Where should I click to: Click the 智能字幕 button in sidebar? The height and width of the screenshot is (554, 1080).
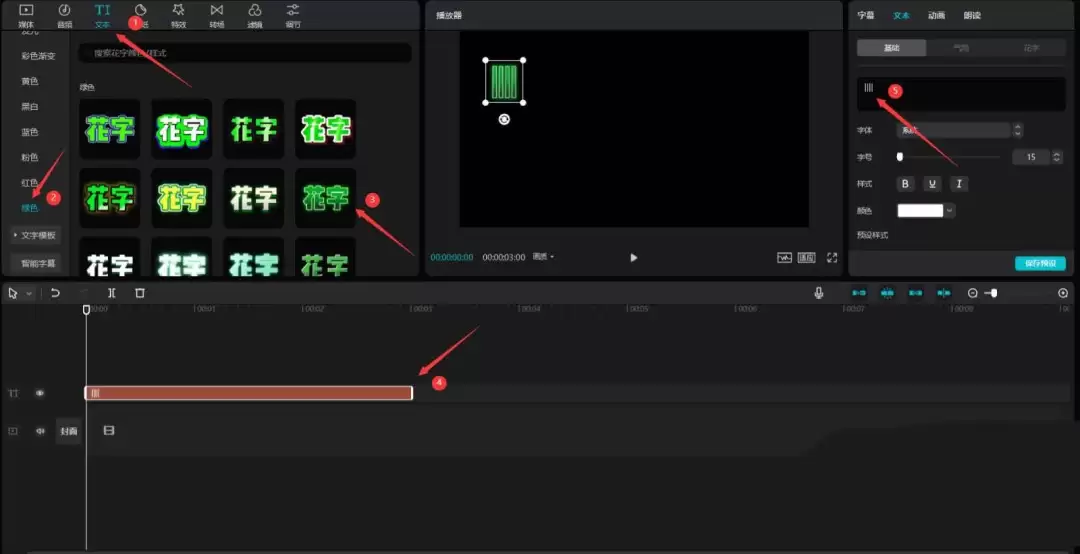[x=36, y=263]
